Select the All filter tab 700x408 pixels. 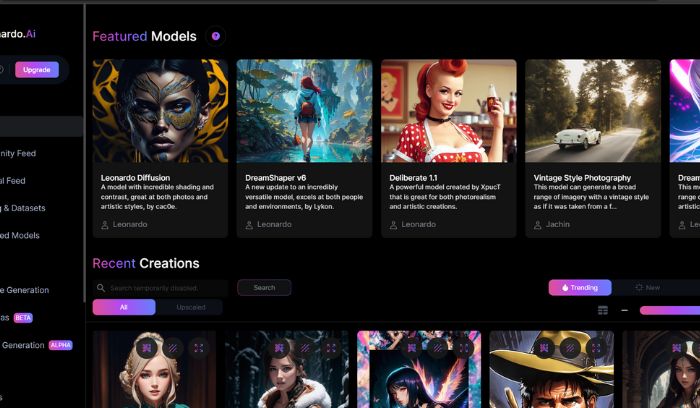point(124,307)
